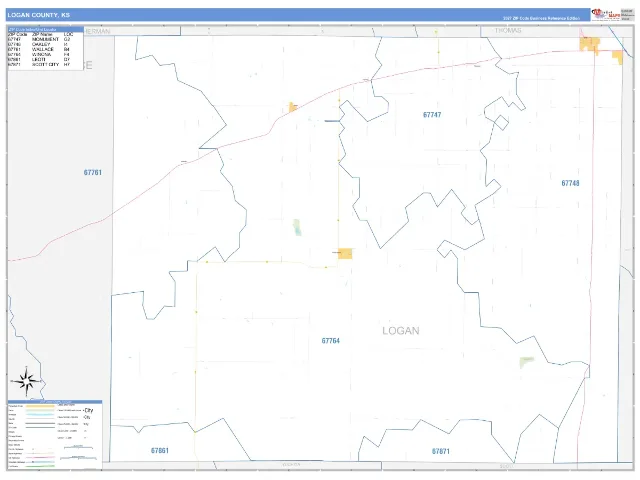Click the WALLACE row in ZIP index
The height and width of the screenshot is (480, 640).
click(39, 49)
